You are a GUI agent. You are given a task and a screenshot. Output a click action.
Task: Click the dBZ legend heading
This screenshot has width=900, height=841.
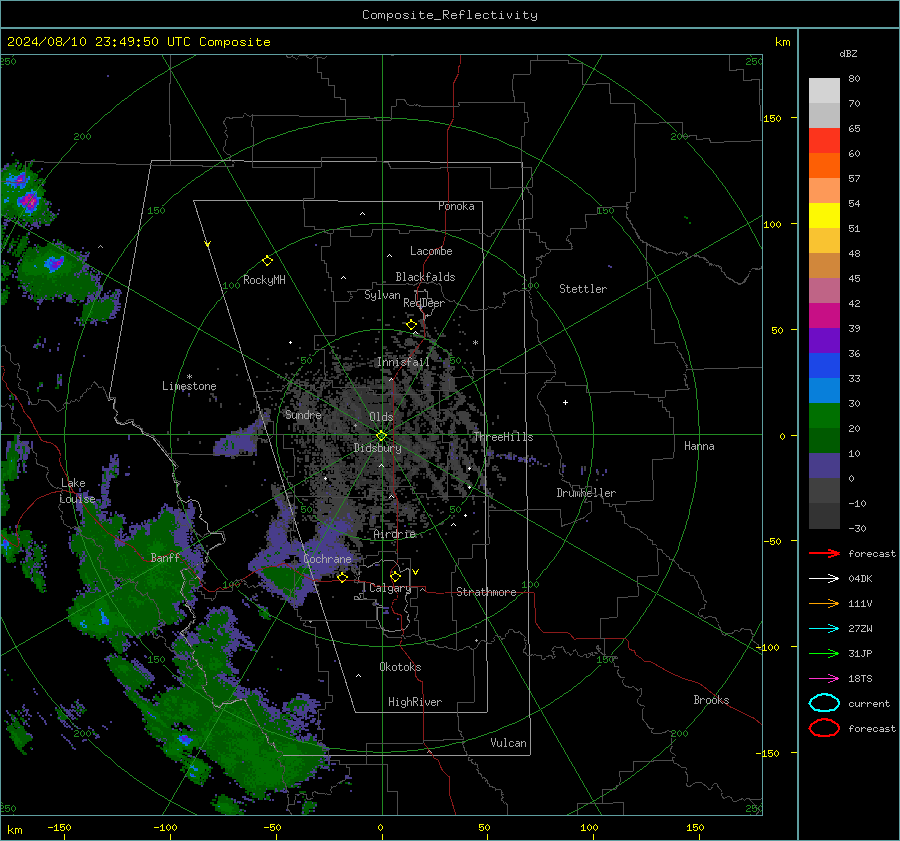[x=848, y=53]
